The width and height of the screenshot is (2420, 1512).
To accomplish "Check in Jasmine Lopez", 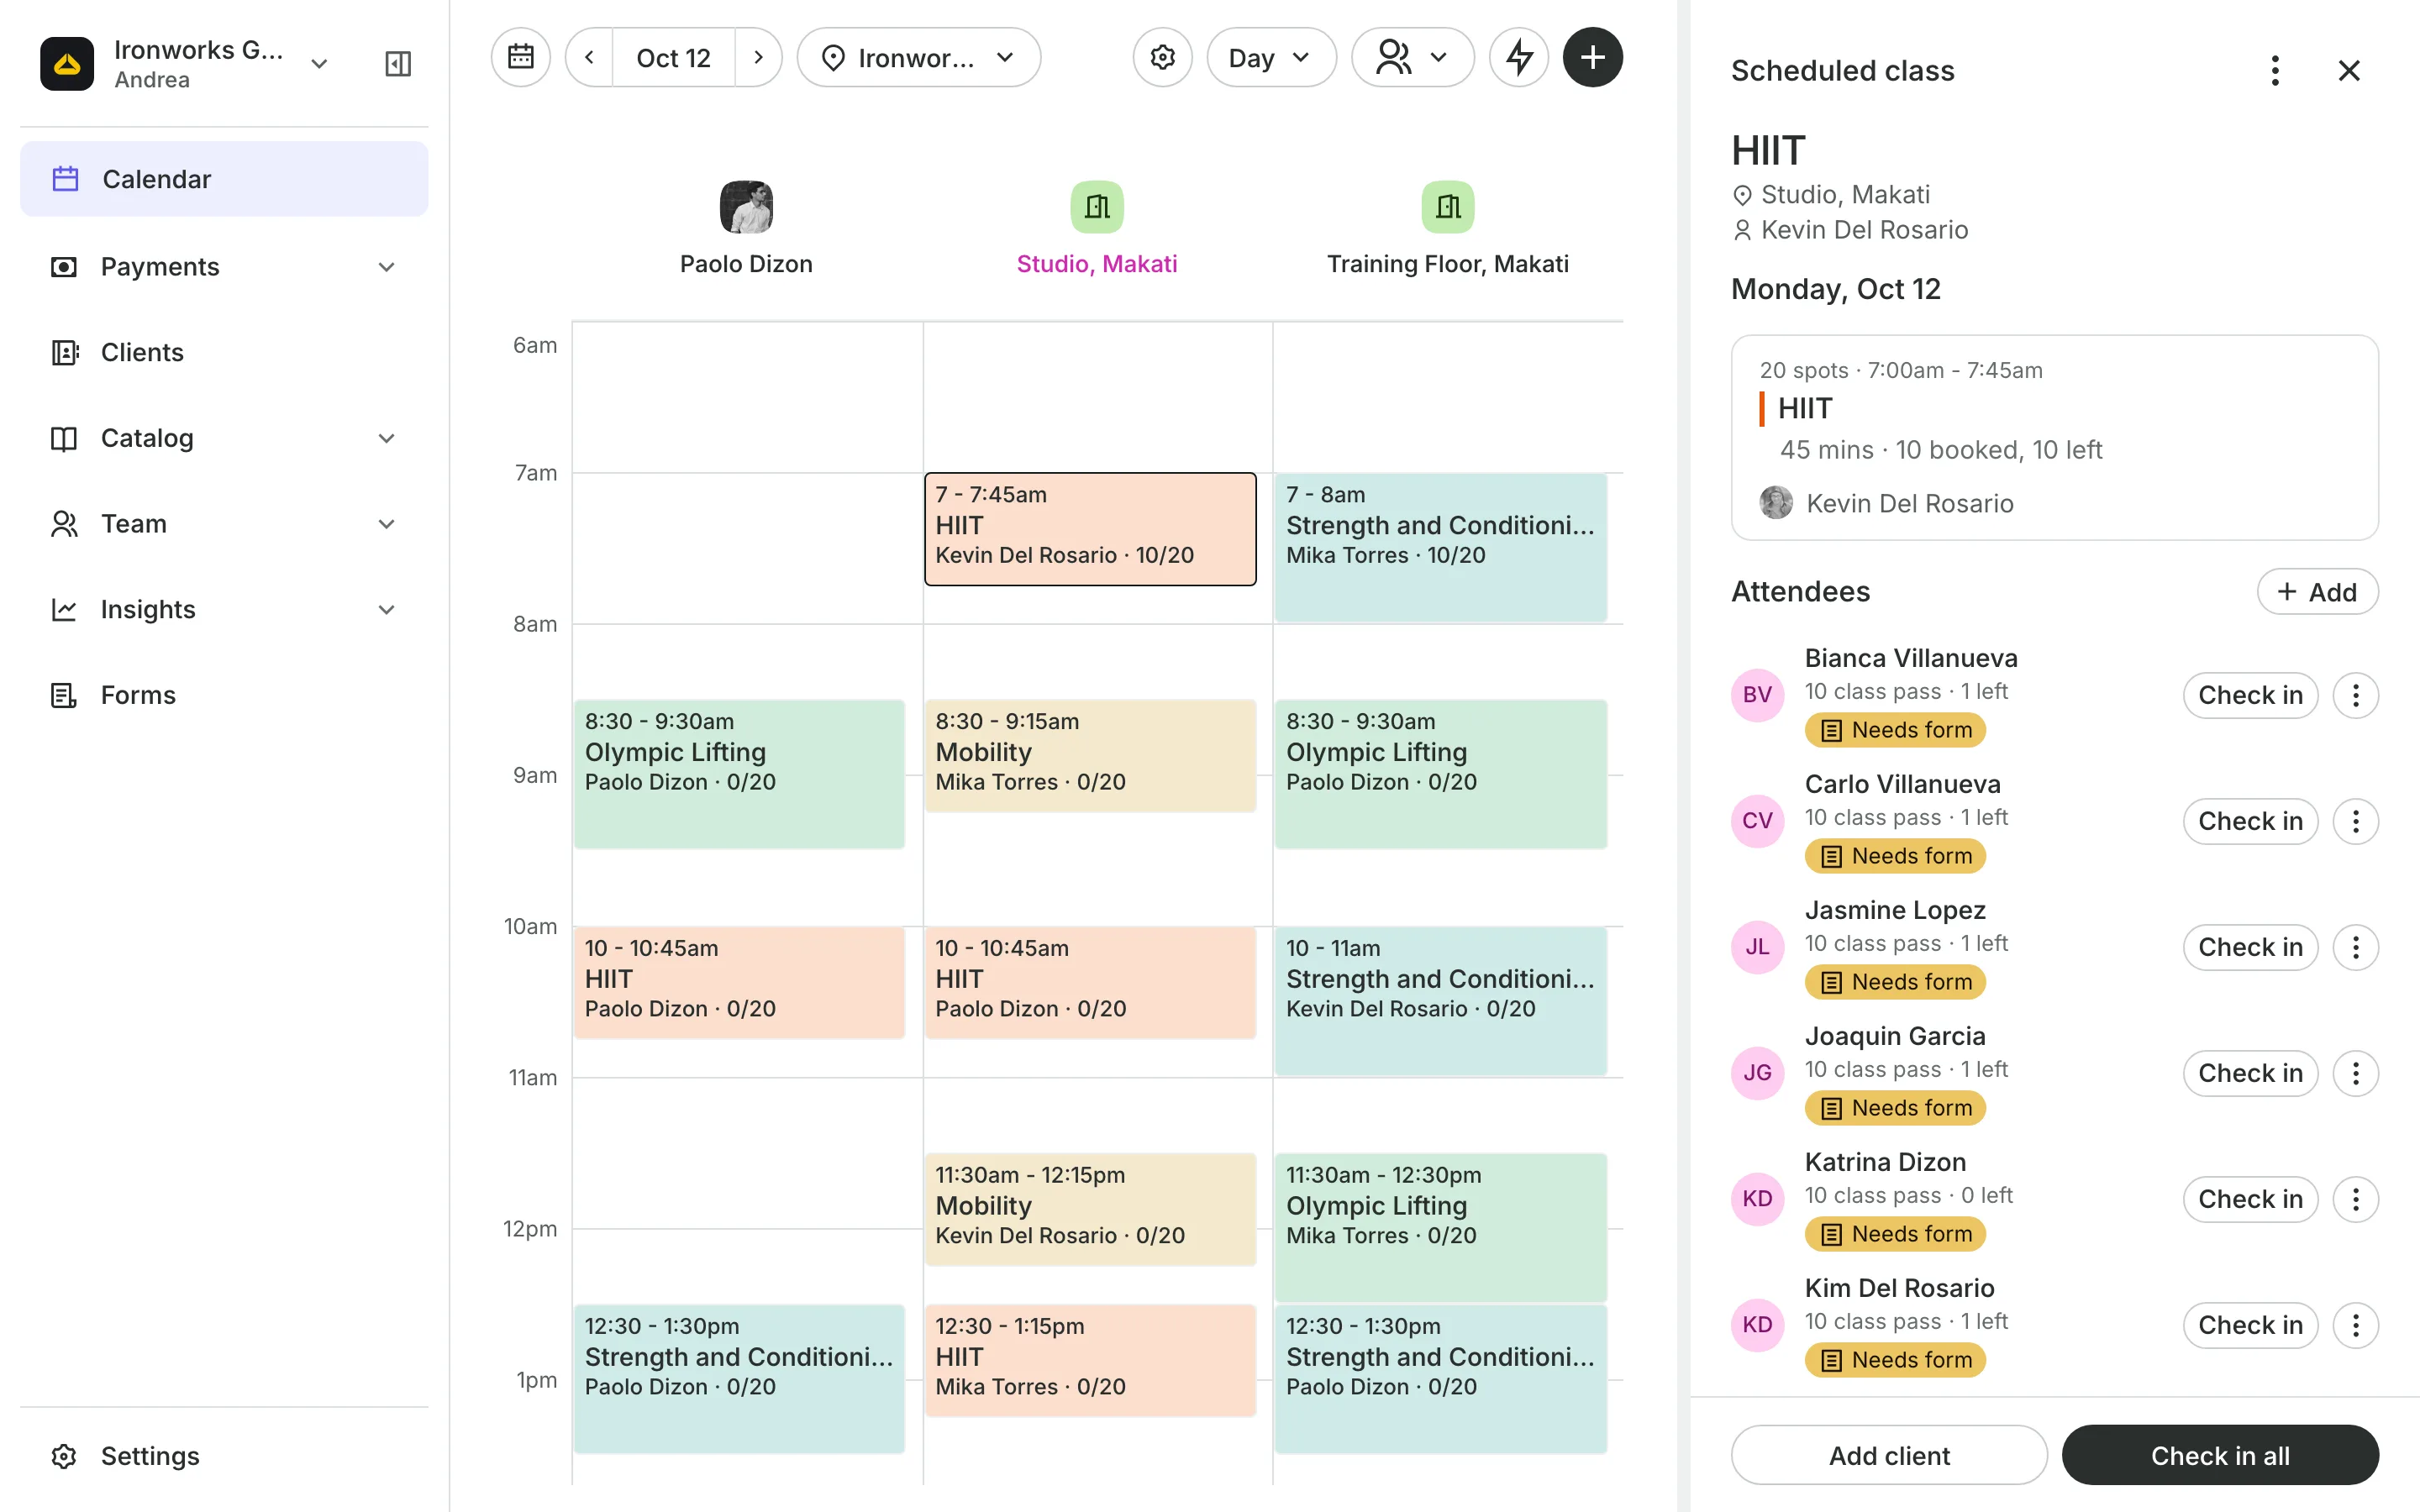I will (x=2250, y=947).
